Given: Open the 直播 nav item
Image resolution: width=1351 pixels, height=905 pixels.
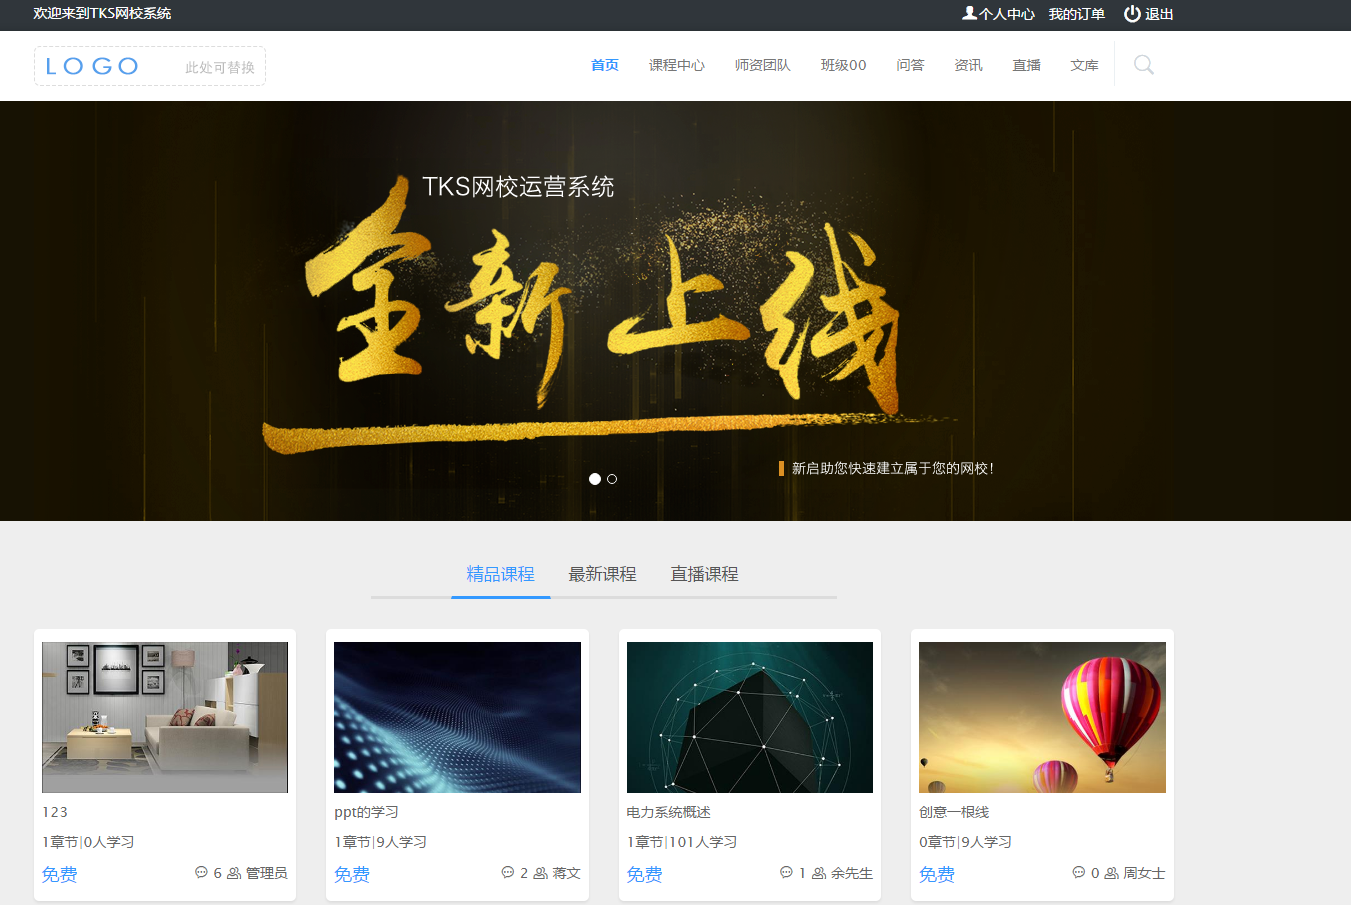Looking at the screenshot, I should coord(1027,65).
